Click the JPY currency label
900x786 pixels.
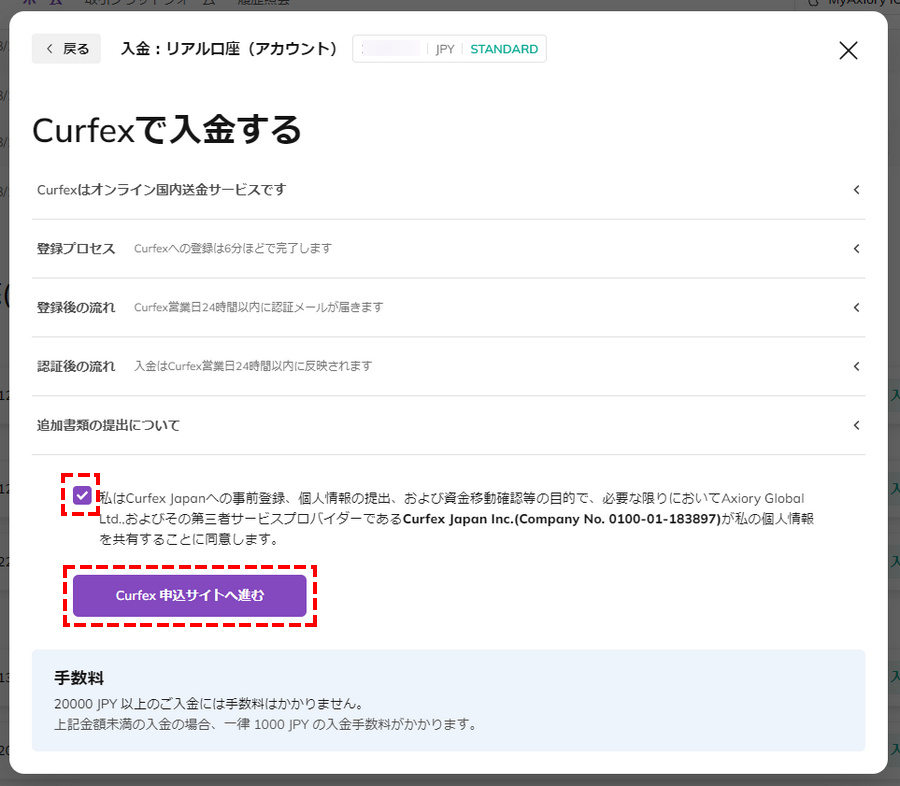[445, 49]
